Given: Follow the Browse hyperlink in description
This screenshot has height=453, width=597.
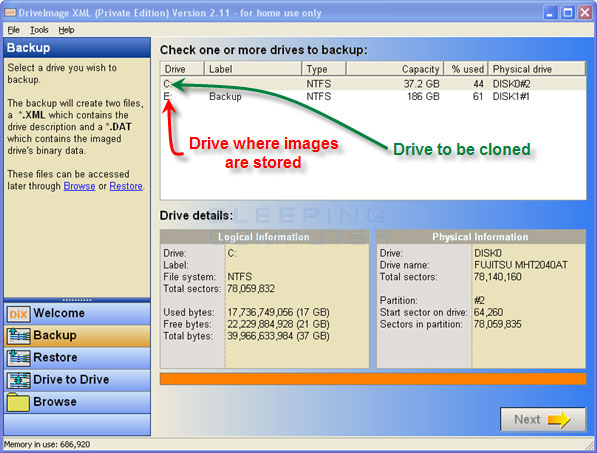Looking at the screenshot, I should point(79,186).
